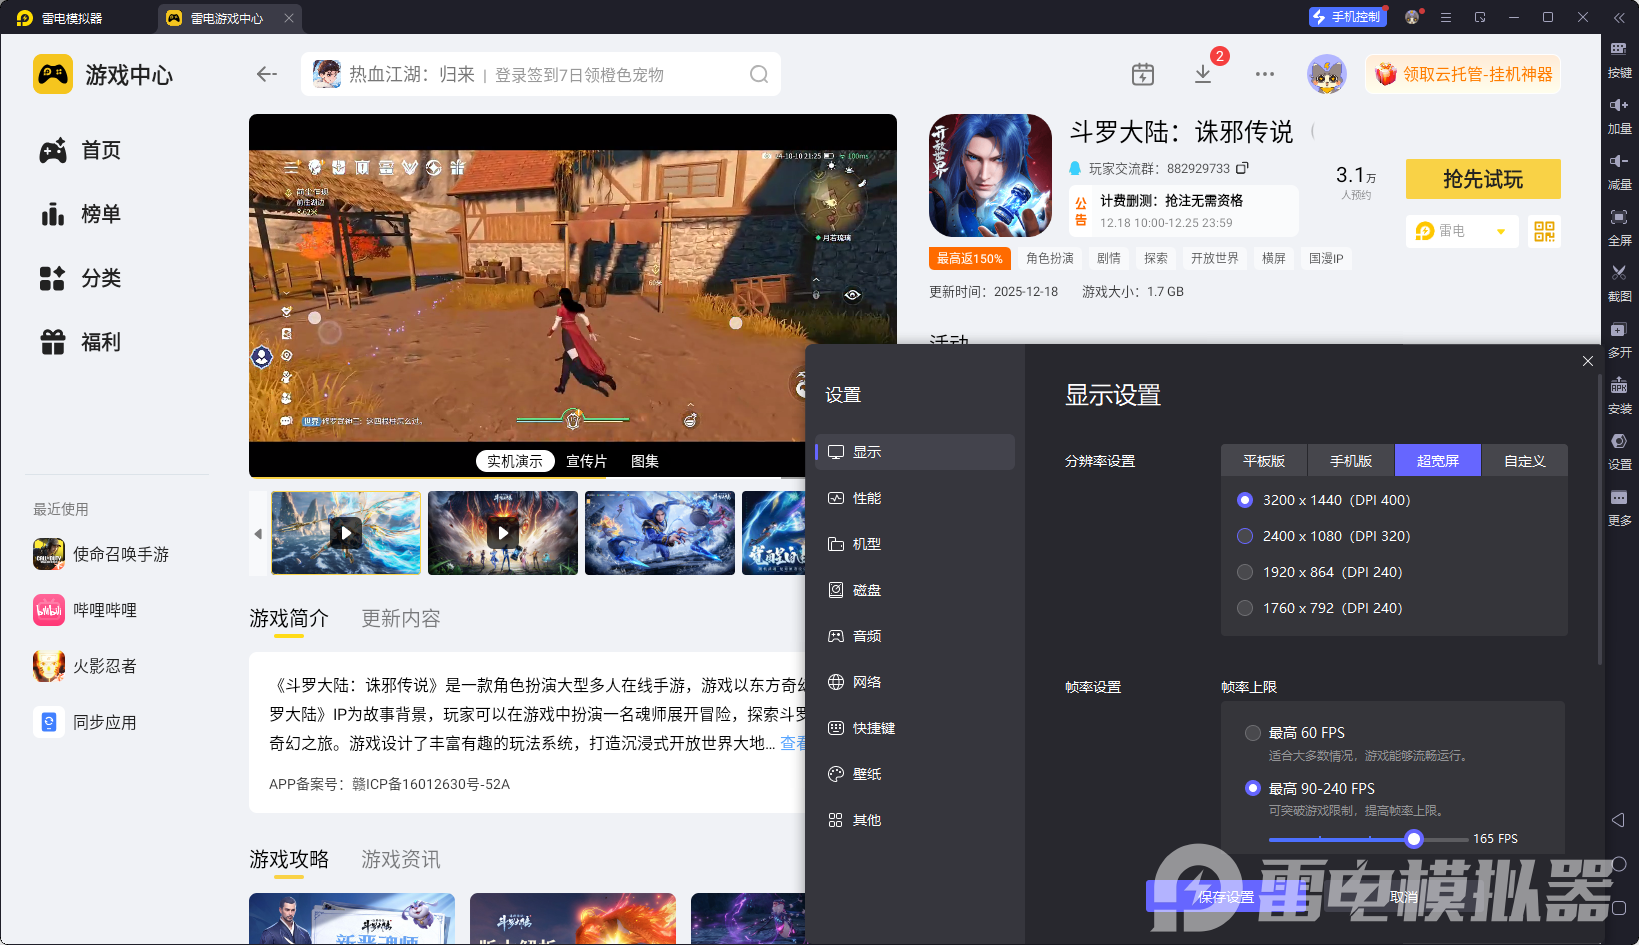Open the 更新内容 update notes tab
1639x945 pixels.
(x=401, y=619)
